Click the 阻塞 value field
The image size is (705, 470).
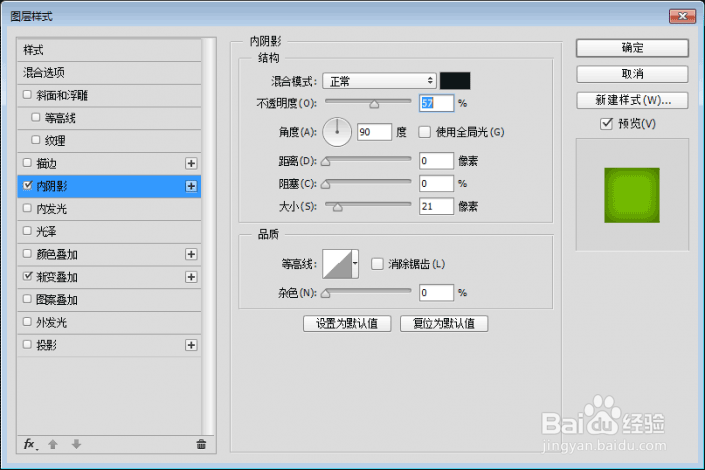437,184
